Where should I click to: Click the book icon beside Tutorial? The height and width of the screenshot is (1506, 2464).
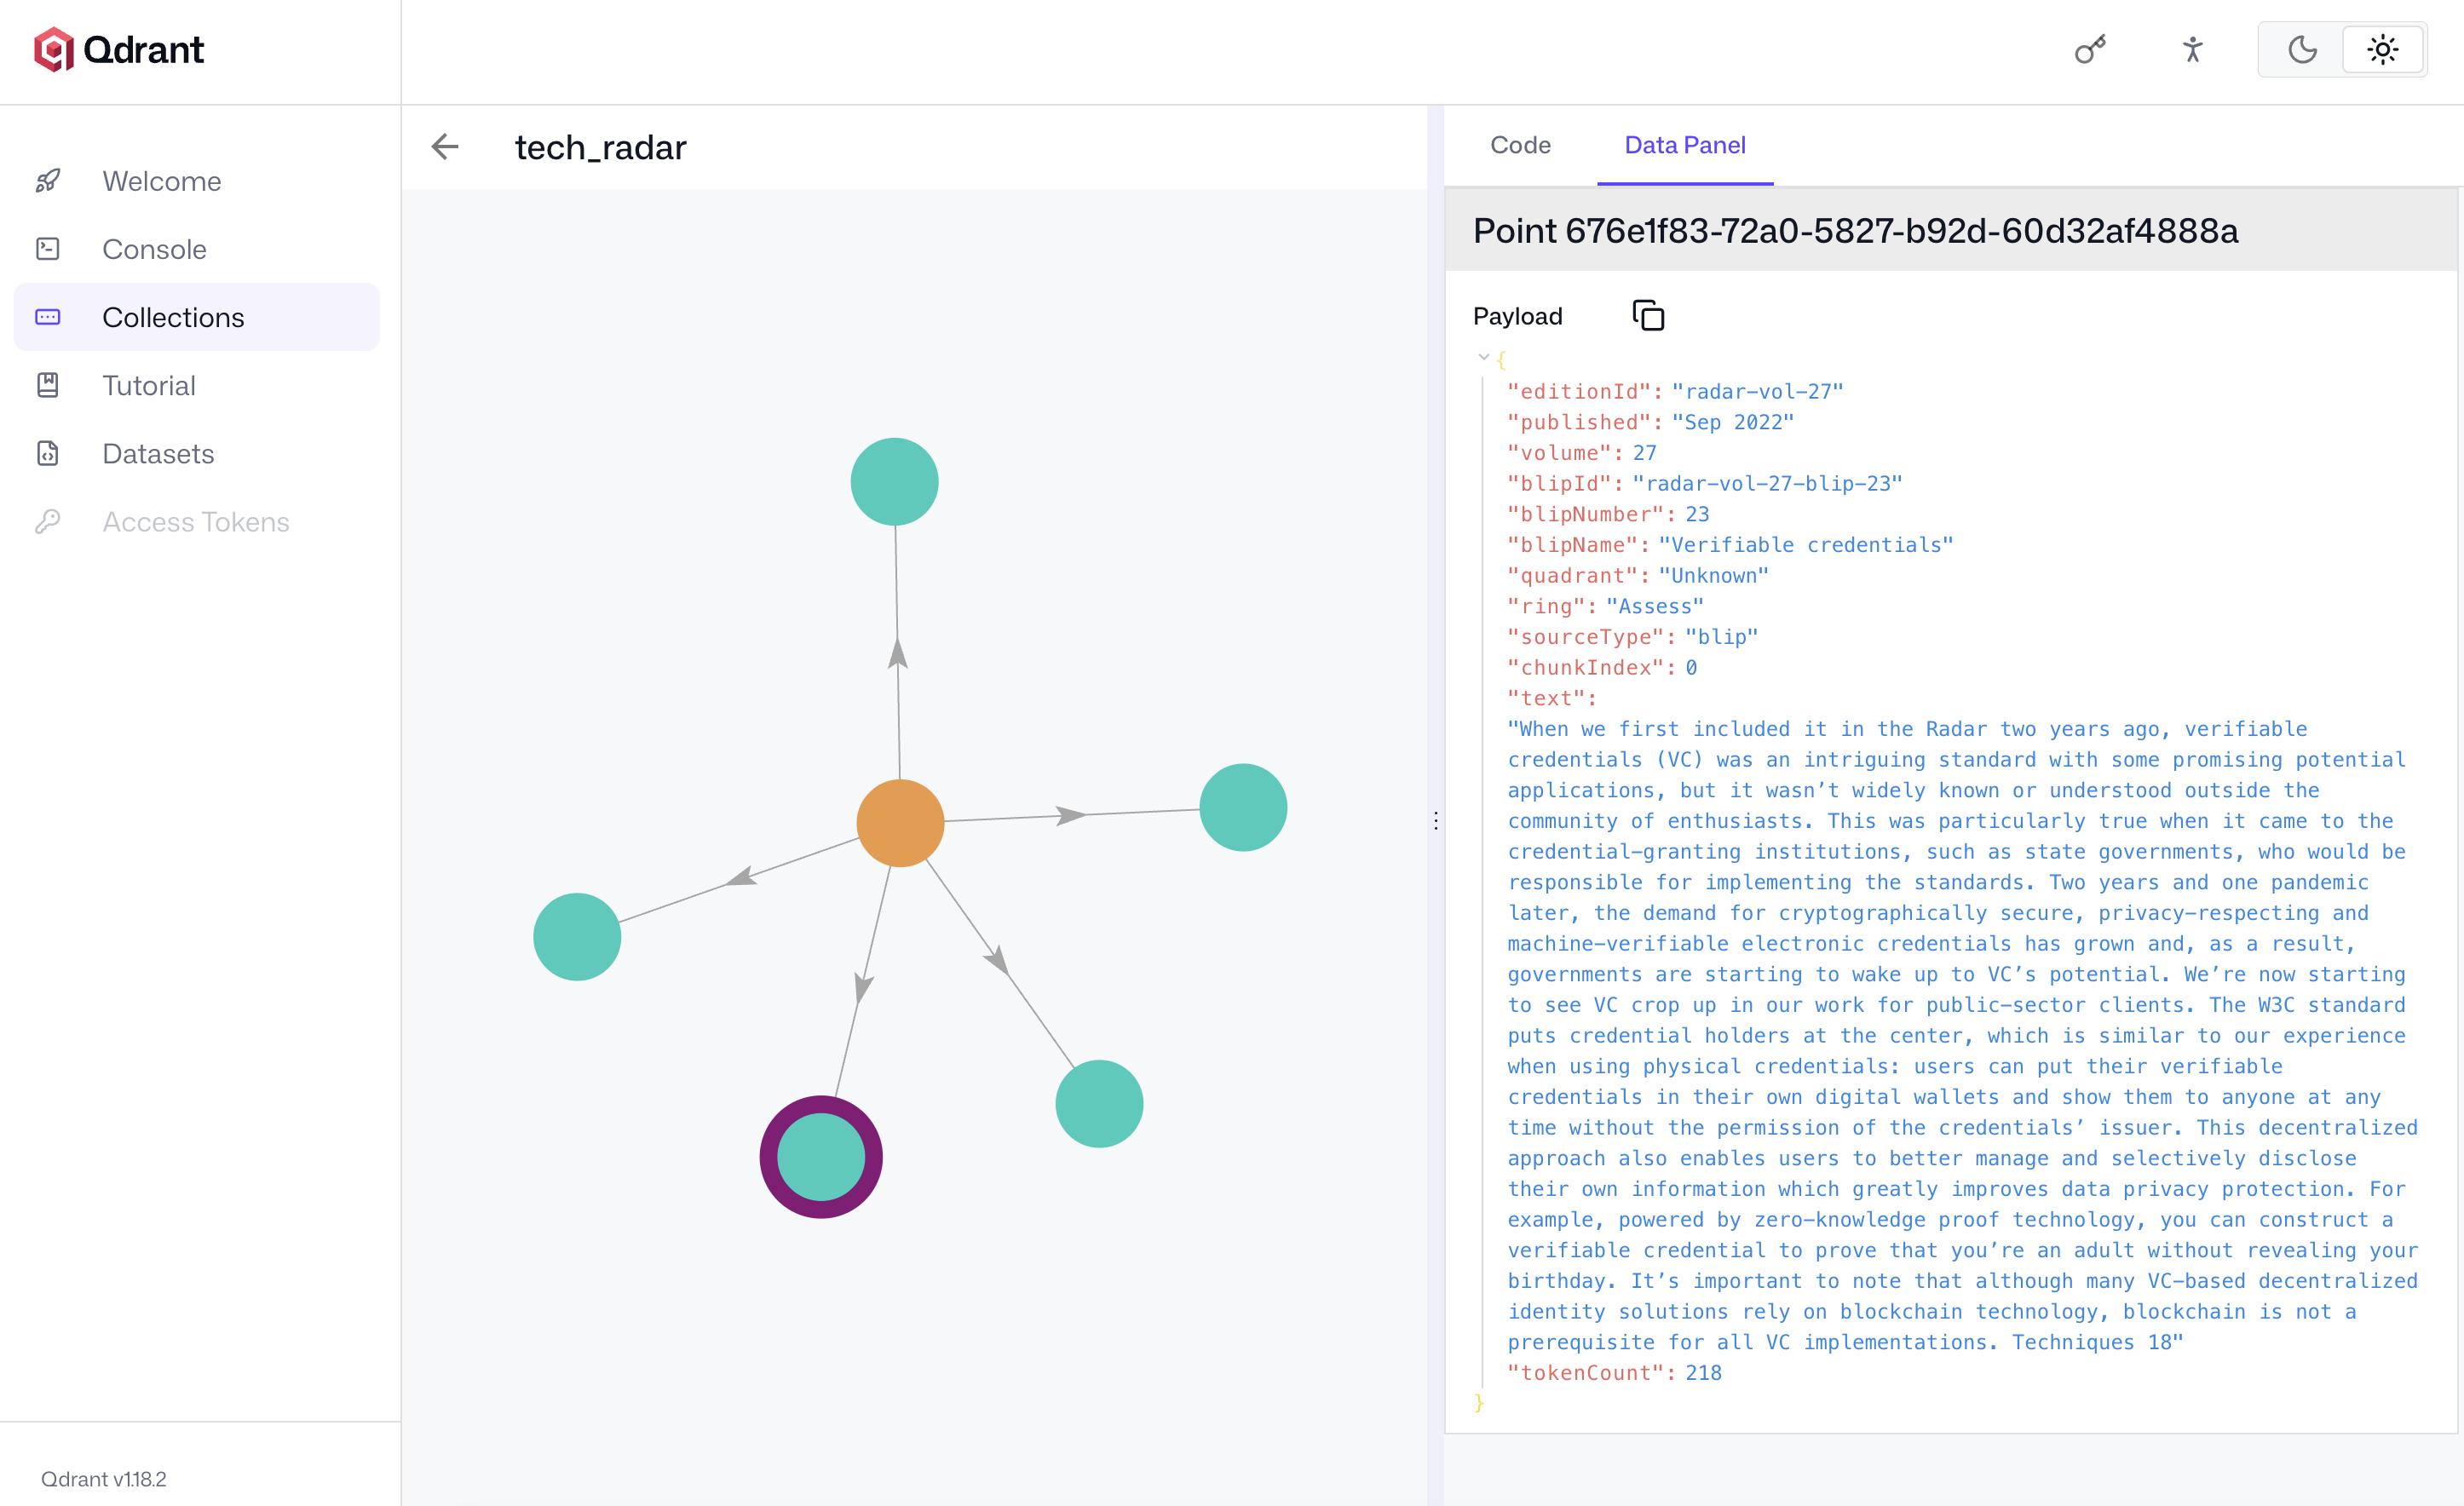click(48, 385)
